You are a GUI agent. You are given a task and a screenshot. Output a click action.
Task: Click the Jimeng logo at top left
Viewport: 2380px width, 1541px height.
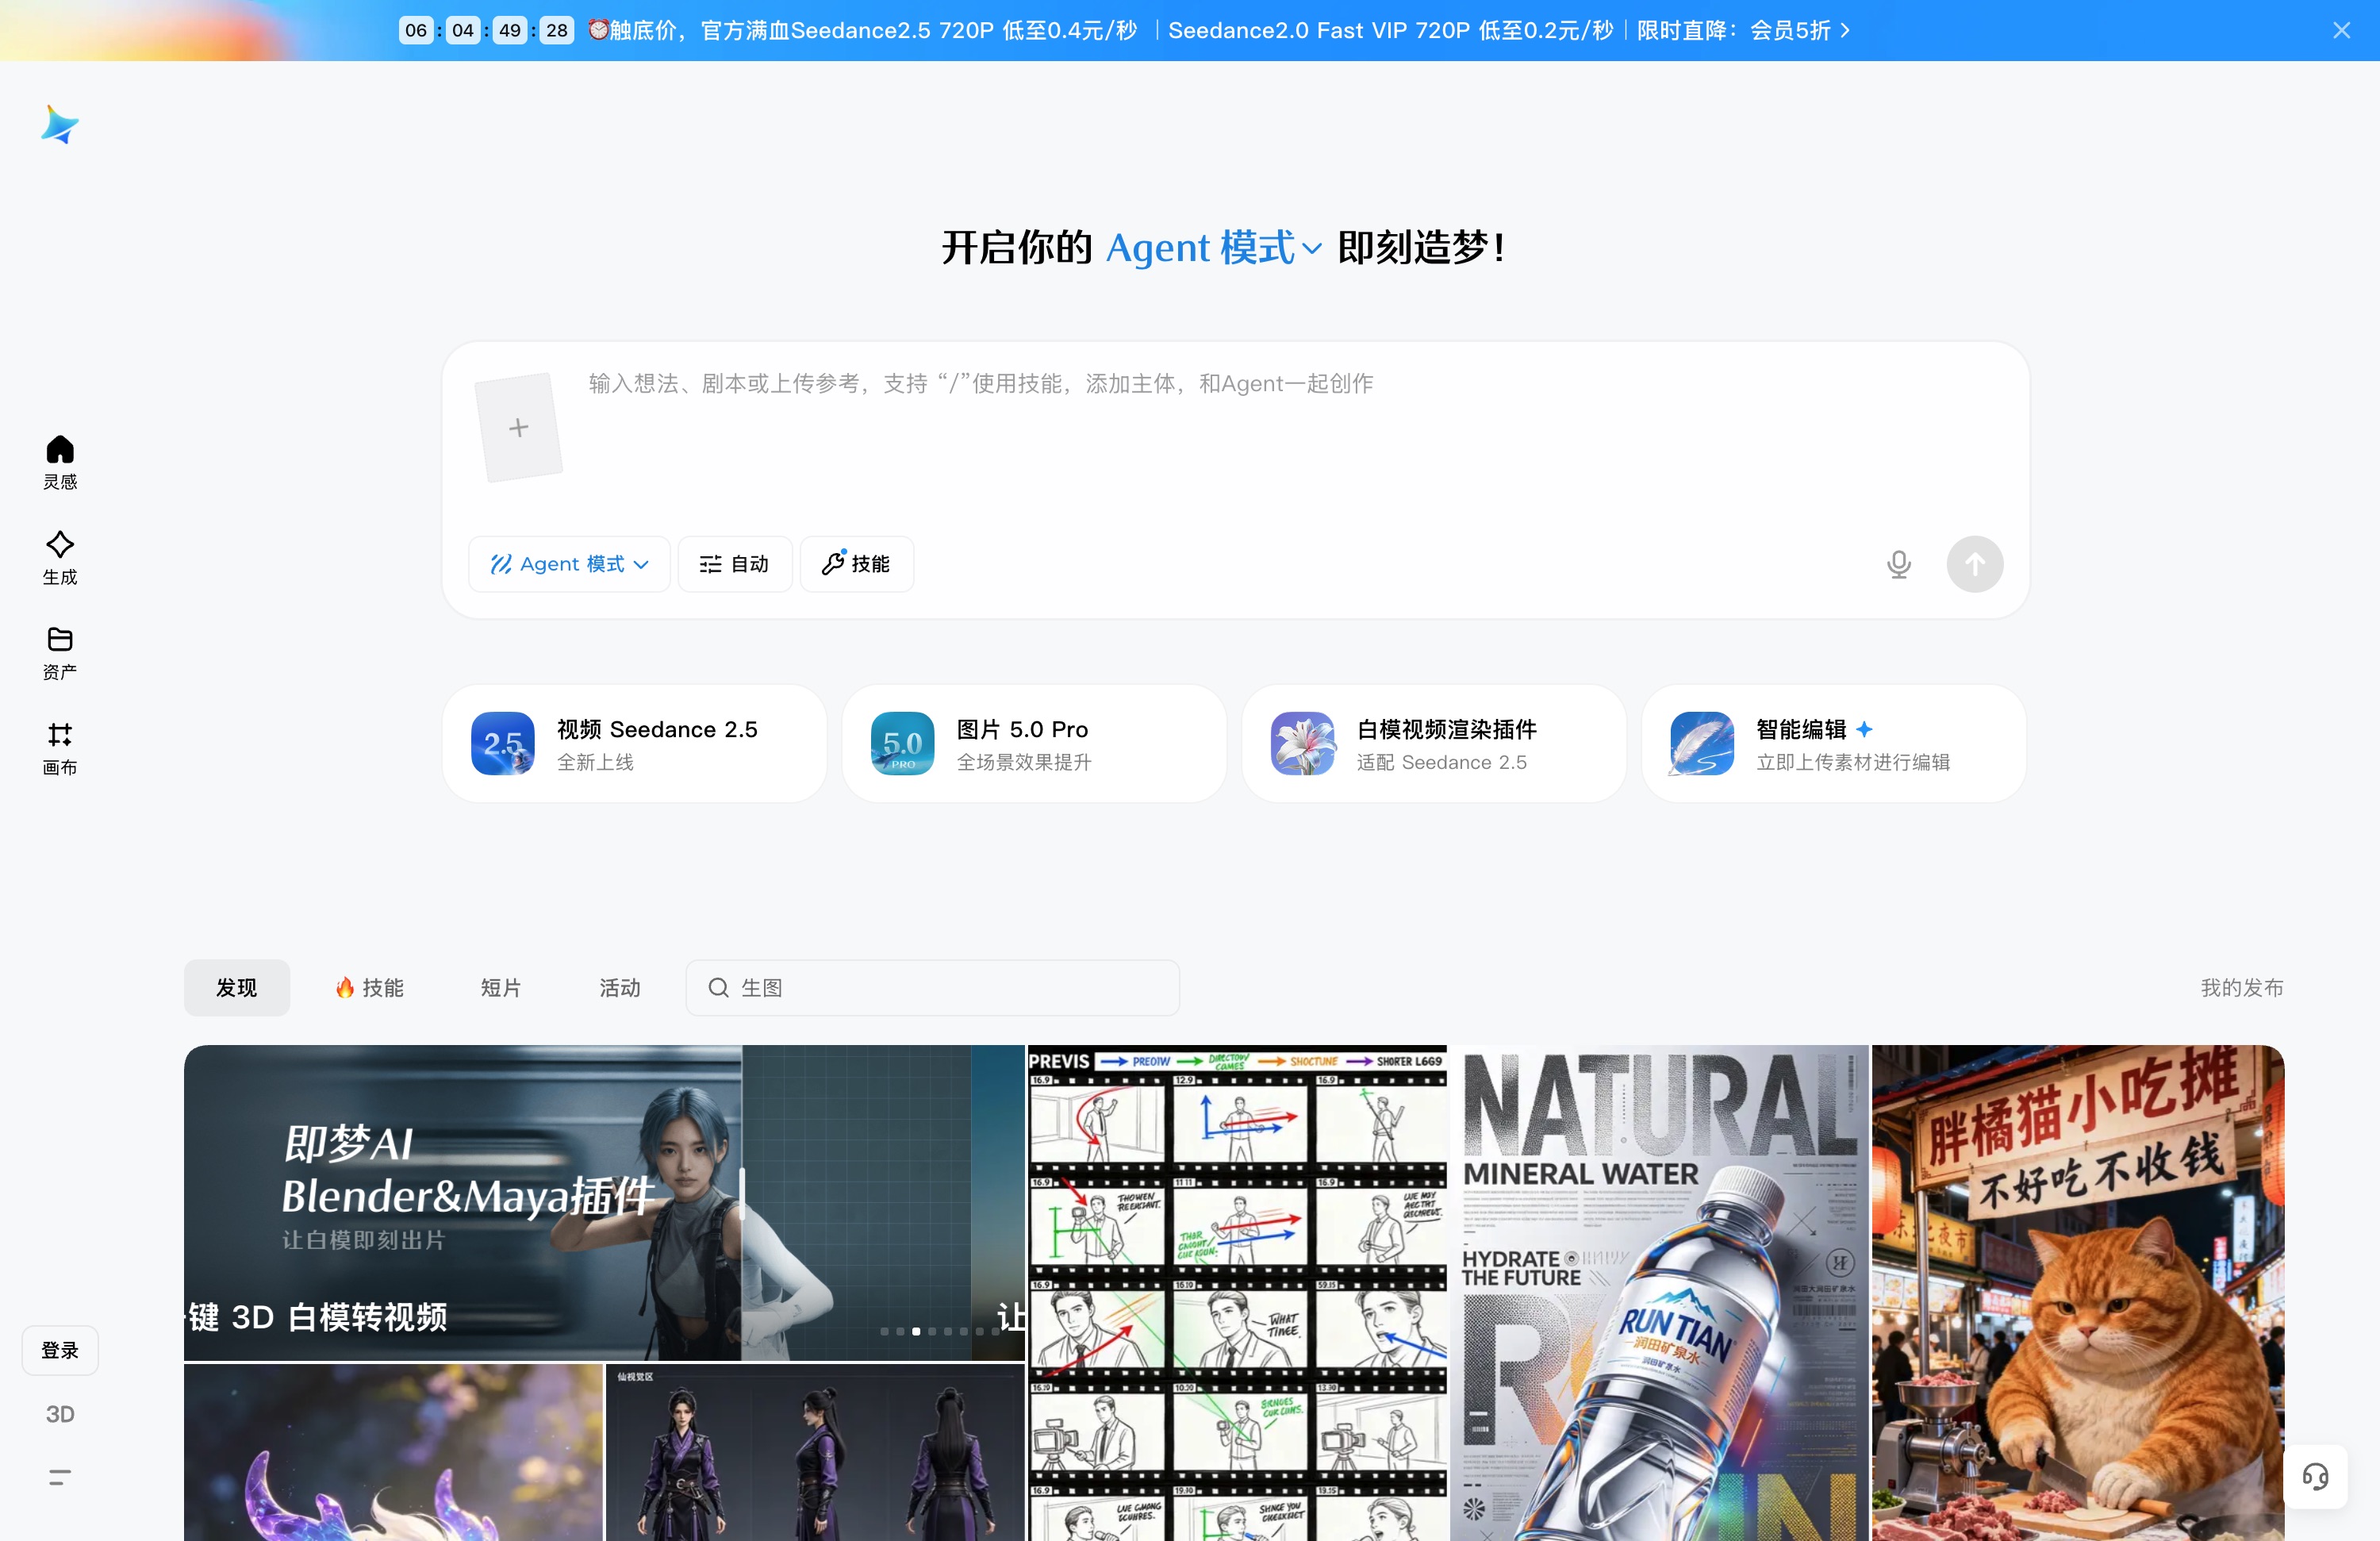pos(60,124)
